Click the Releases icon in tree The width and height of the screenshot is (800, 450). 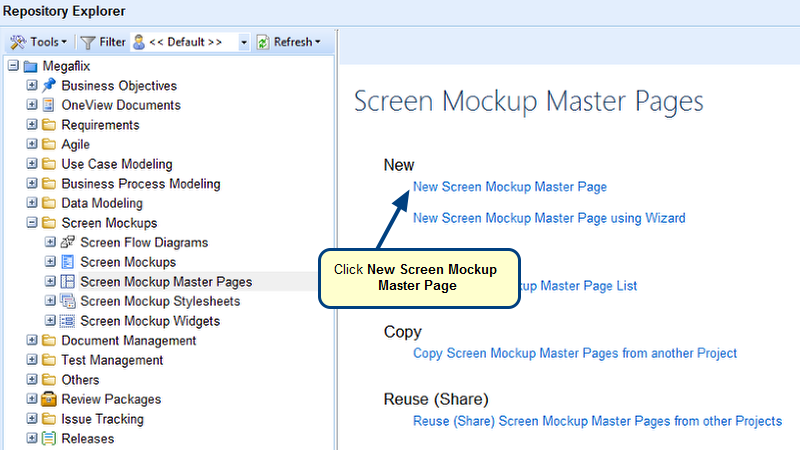[49, 438]
